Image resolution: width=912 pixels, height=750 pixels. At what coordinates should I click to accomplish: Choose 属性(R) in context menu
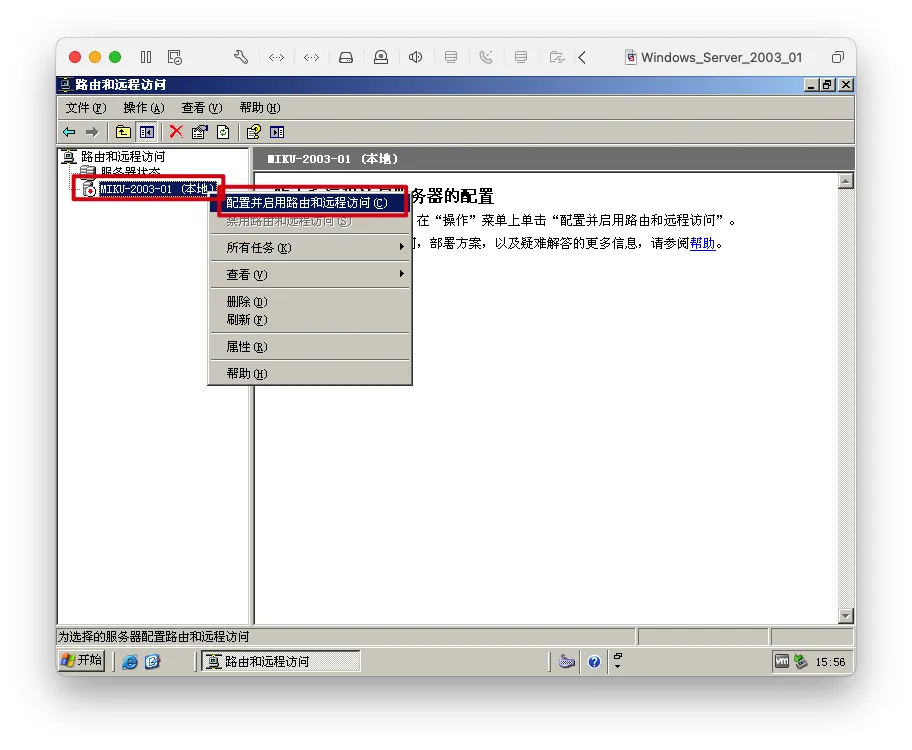click(x=309, y=347)
